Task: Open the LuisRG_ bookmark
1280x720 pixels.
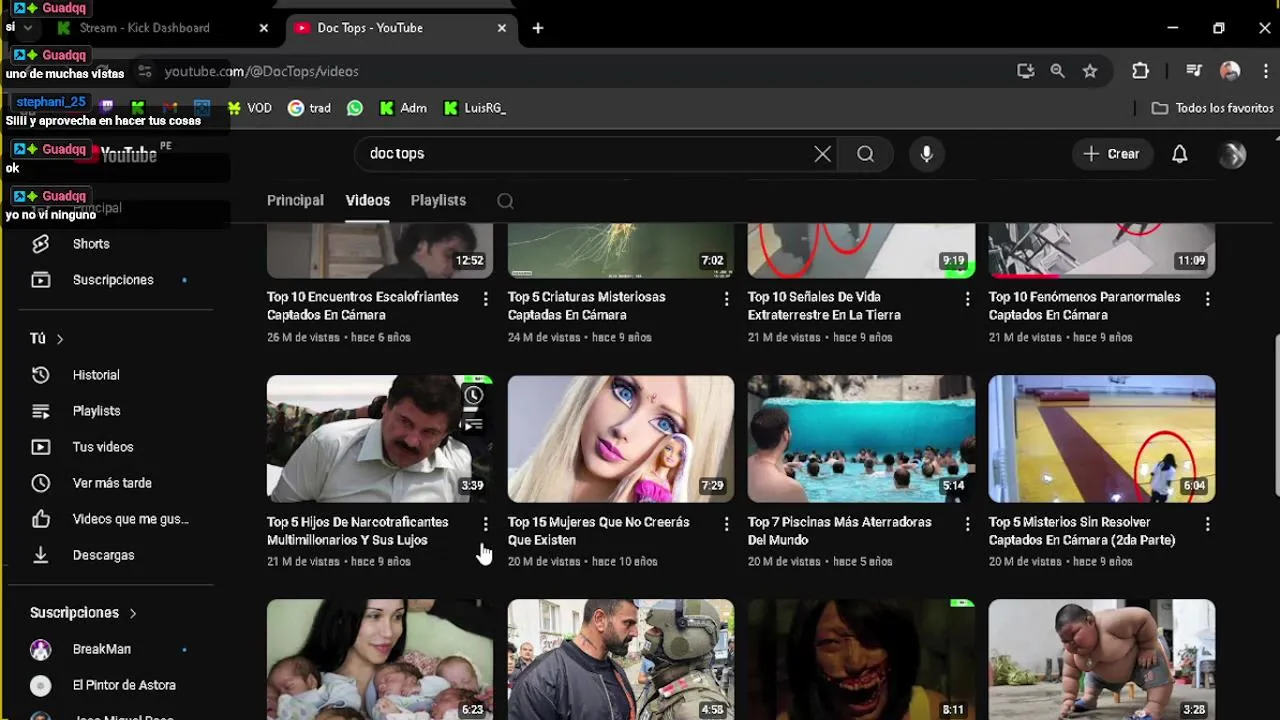Action: 475,108
